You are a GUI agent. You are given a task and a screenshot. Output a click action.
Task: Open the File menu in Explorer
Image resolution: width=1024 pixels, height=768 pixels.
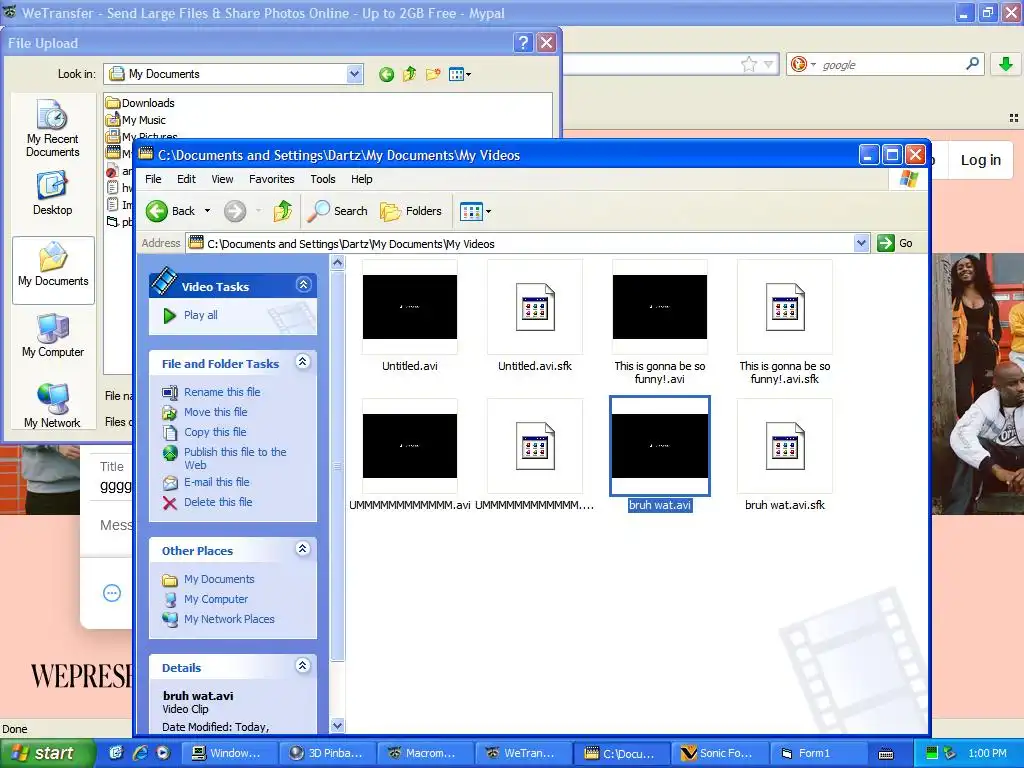[153, 179]
